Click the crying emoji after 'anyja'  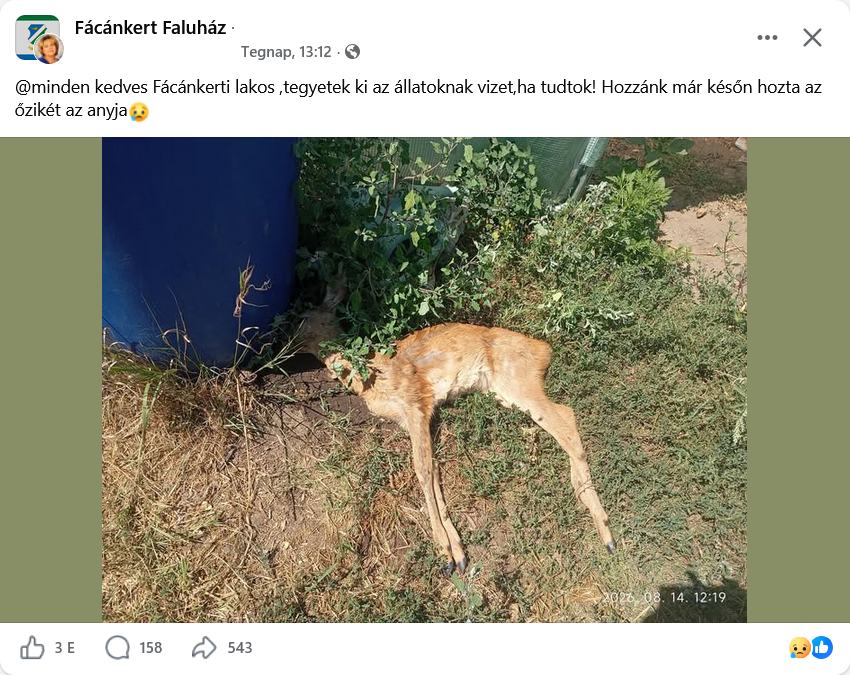(x=139, y=111)
